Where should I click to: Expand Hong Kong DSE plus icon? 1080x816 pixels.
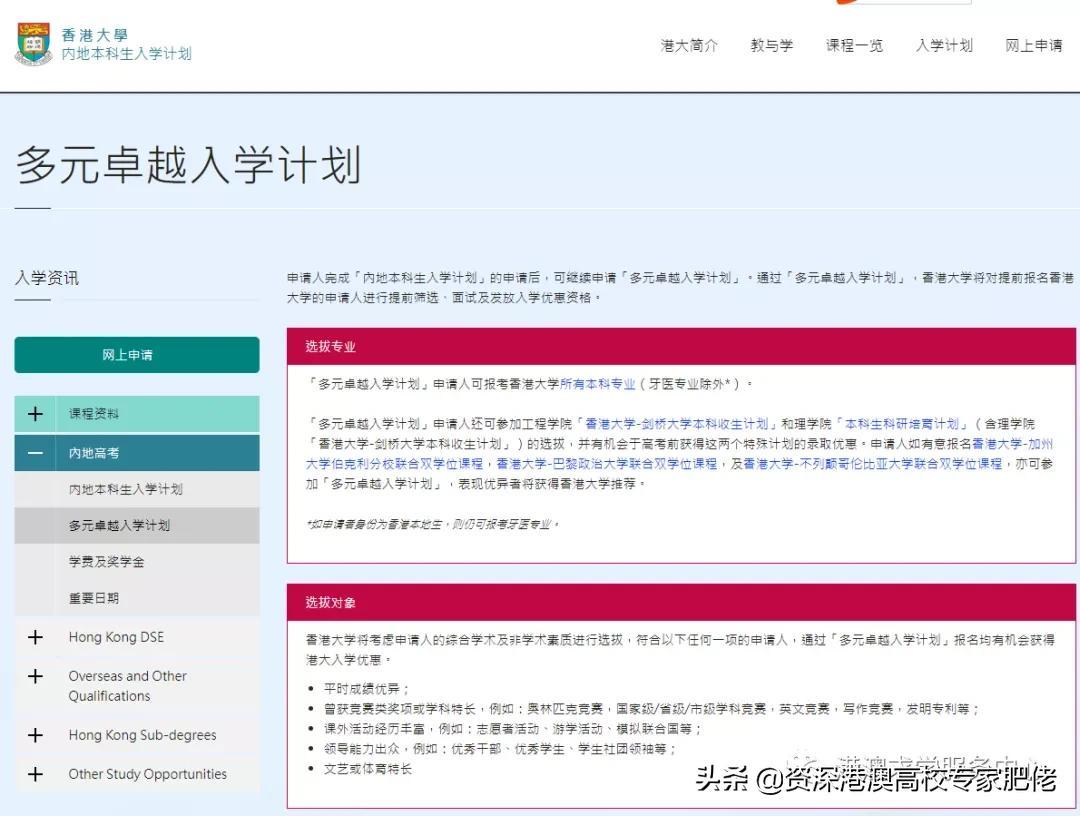point(35,637)
